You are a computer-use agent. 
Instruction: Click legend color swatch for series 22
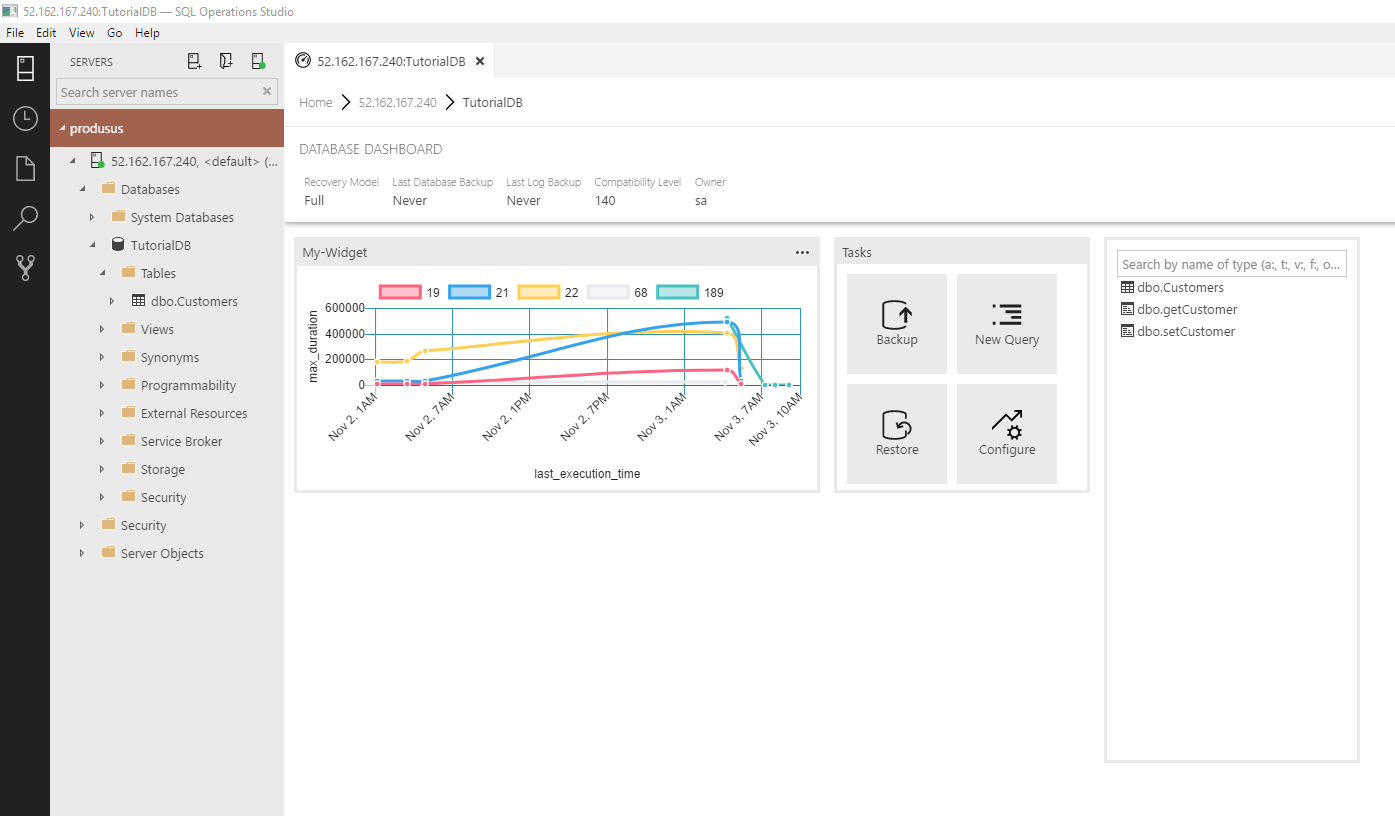click(538, 292)
